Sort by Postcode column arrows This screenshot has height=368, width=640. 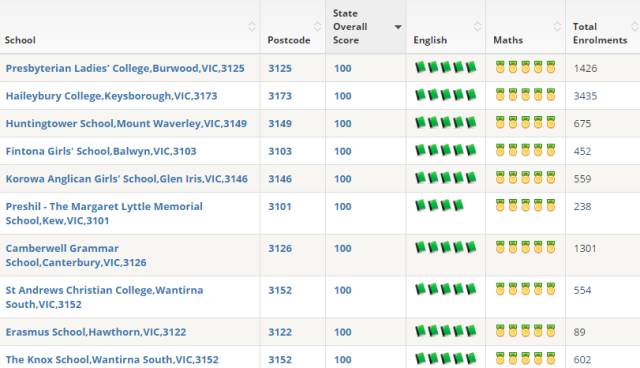coord(317,27)
